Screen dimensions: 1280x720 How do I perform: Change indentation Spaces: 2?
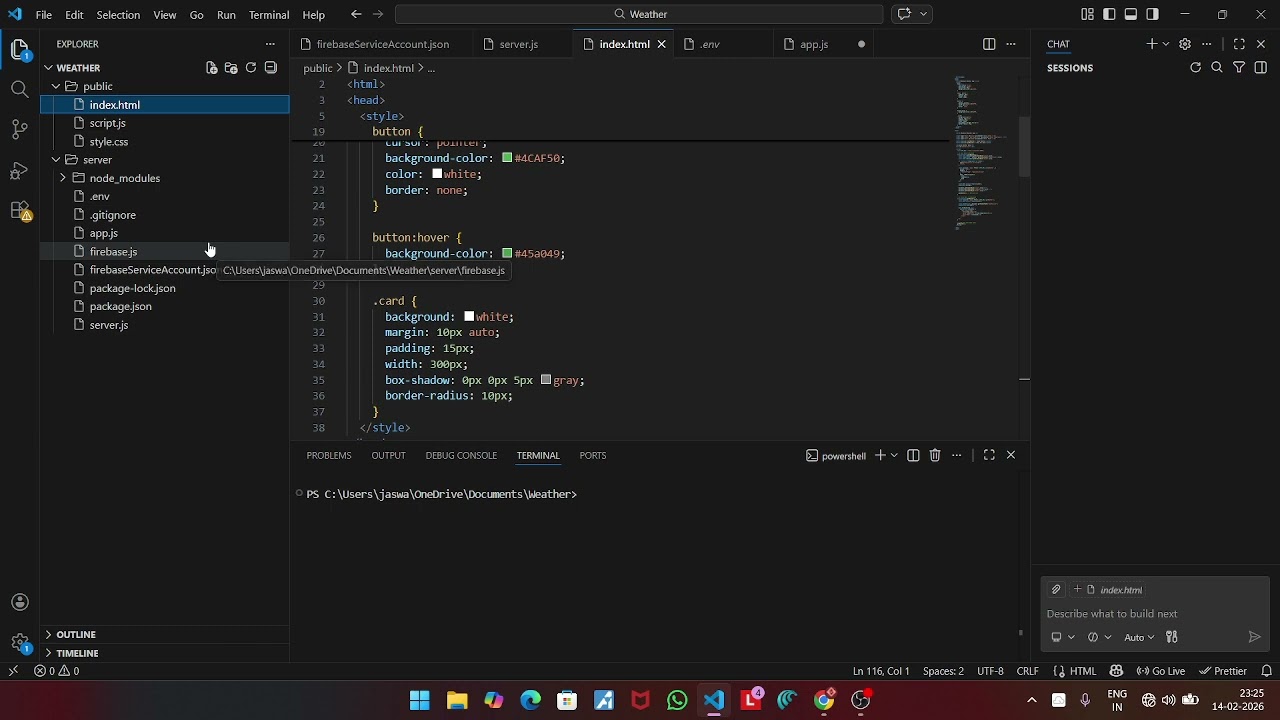click(943, 671)
